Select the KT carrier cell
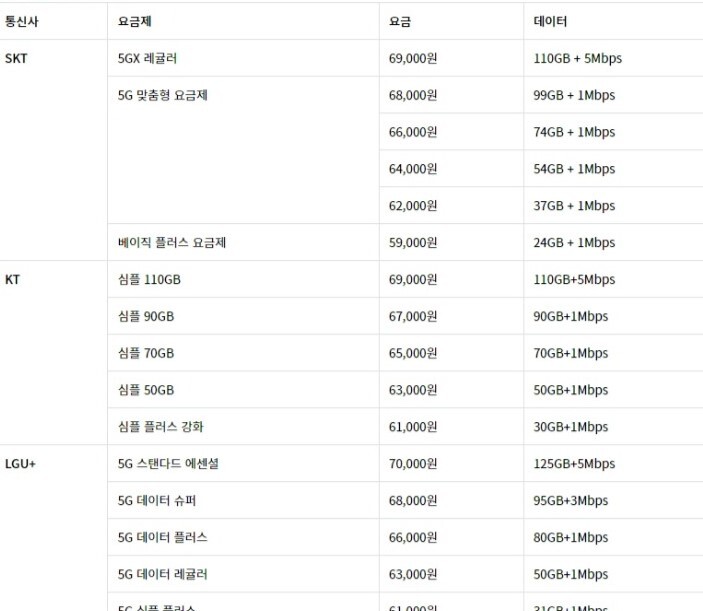 coord(12,279)
